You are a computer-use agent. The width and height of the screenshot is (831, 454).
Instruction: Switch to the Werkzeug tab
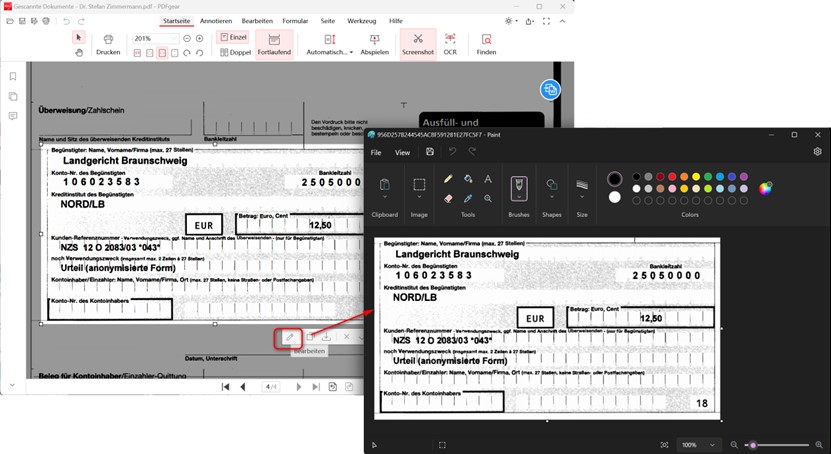pyautogui.click(x=361, y=21)
